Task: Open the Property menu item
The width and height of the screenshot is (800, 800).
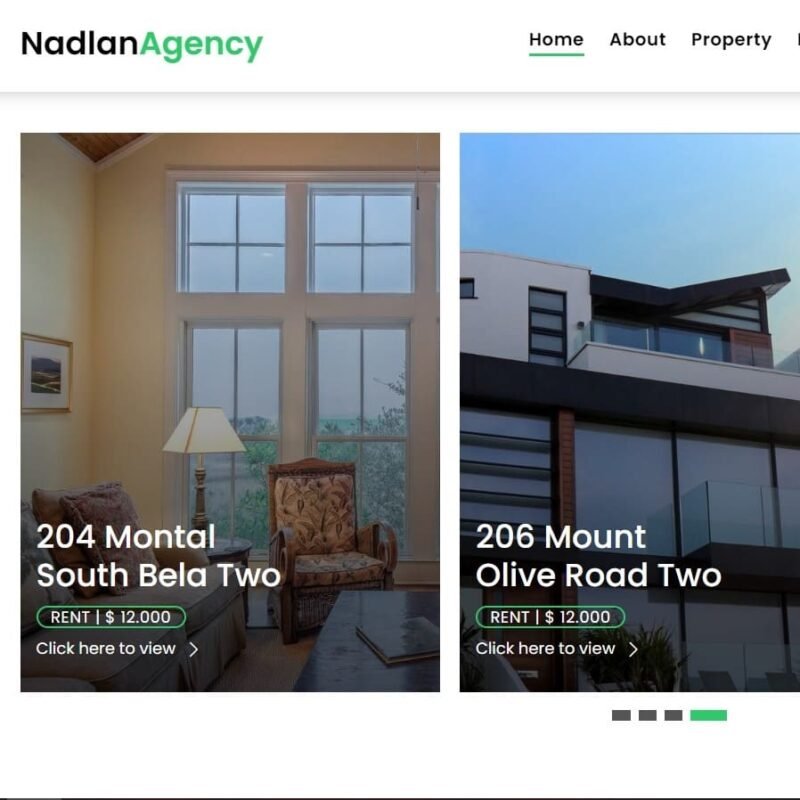Action: point(731,40)
